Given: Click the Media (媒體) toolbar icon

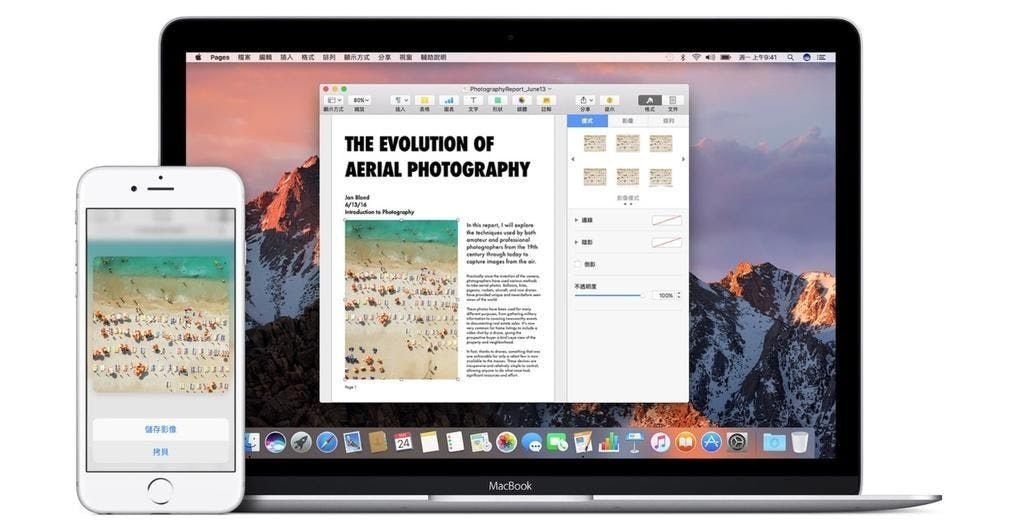Looking at the screenshot, I should [x=522, y=101].
